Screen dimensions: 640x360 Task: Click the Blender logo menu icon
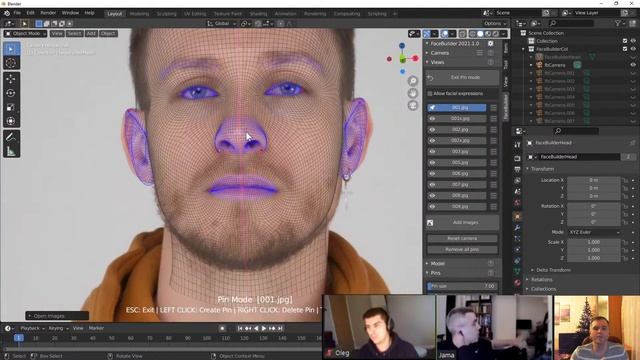(7, 13)
